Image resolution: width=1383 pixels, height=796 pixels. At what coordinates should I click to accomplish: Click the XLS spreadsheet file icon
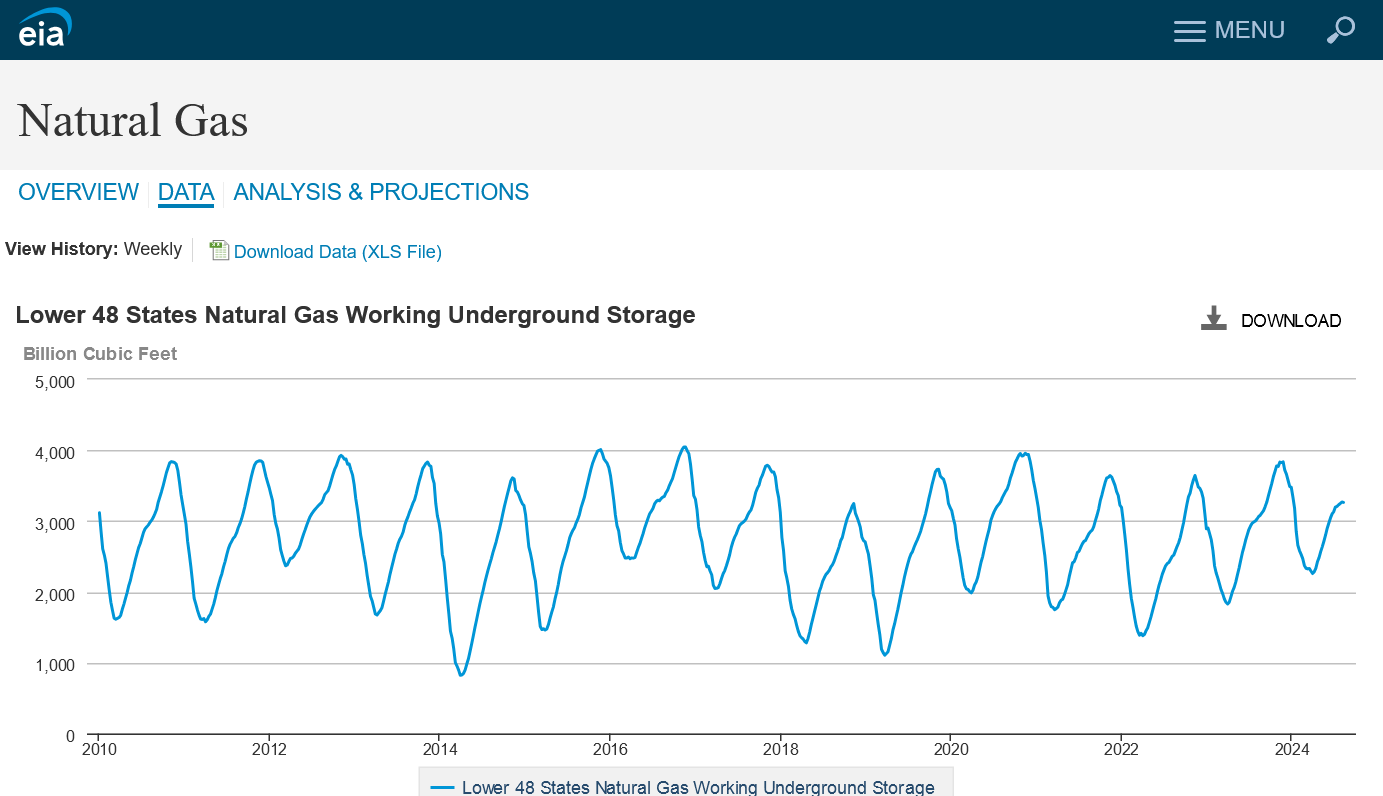pos(219,251)
